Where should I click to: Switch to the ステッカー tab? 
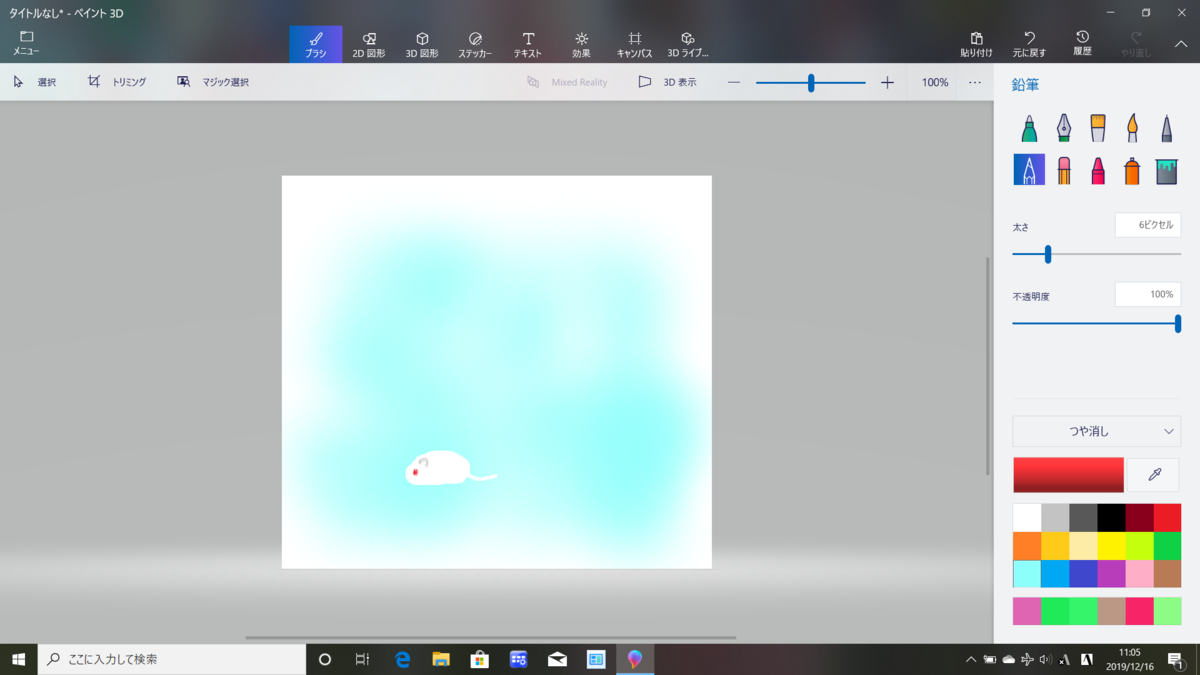coord(475,44)
